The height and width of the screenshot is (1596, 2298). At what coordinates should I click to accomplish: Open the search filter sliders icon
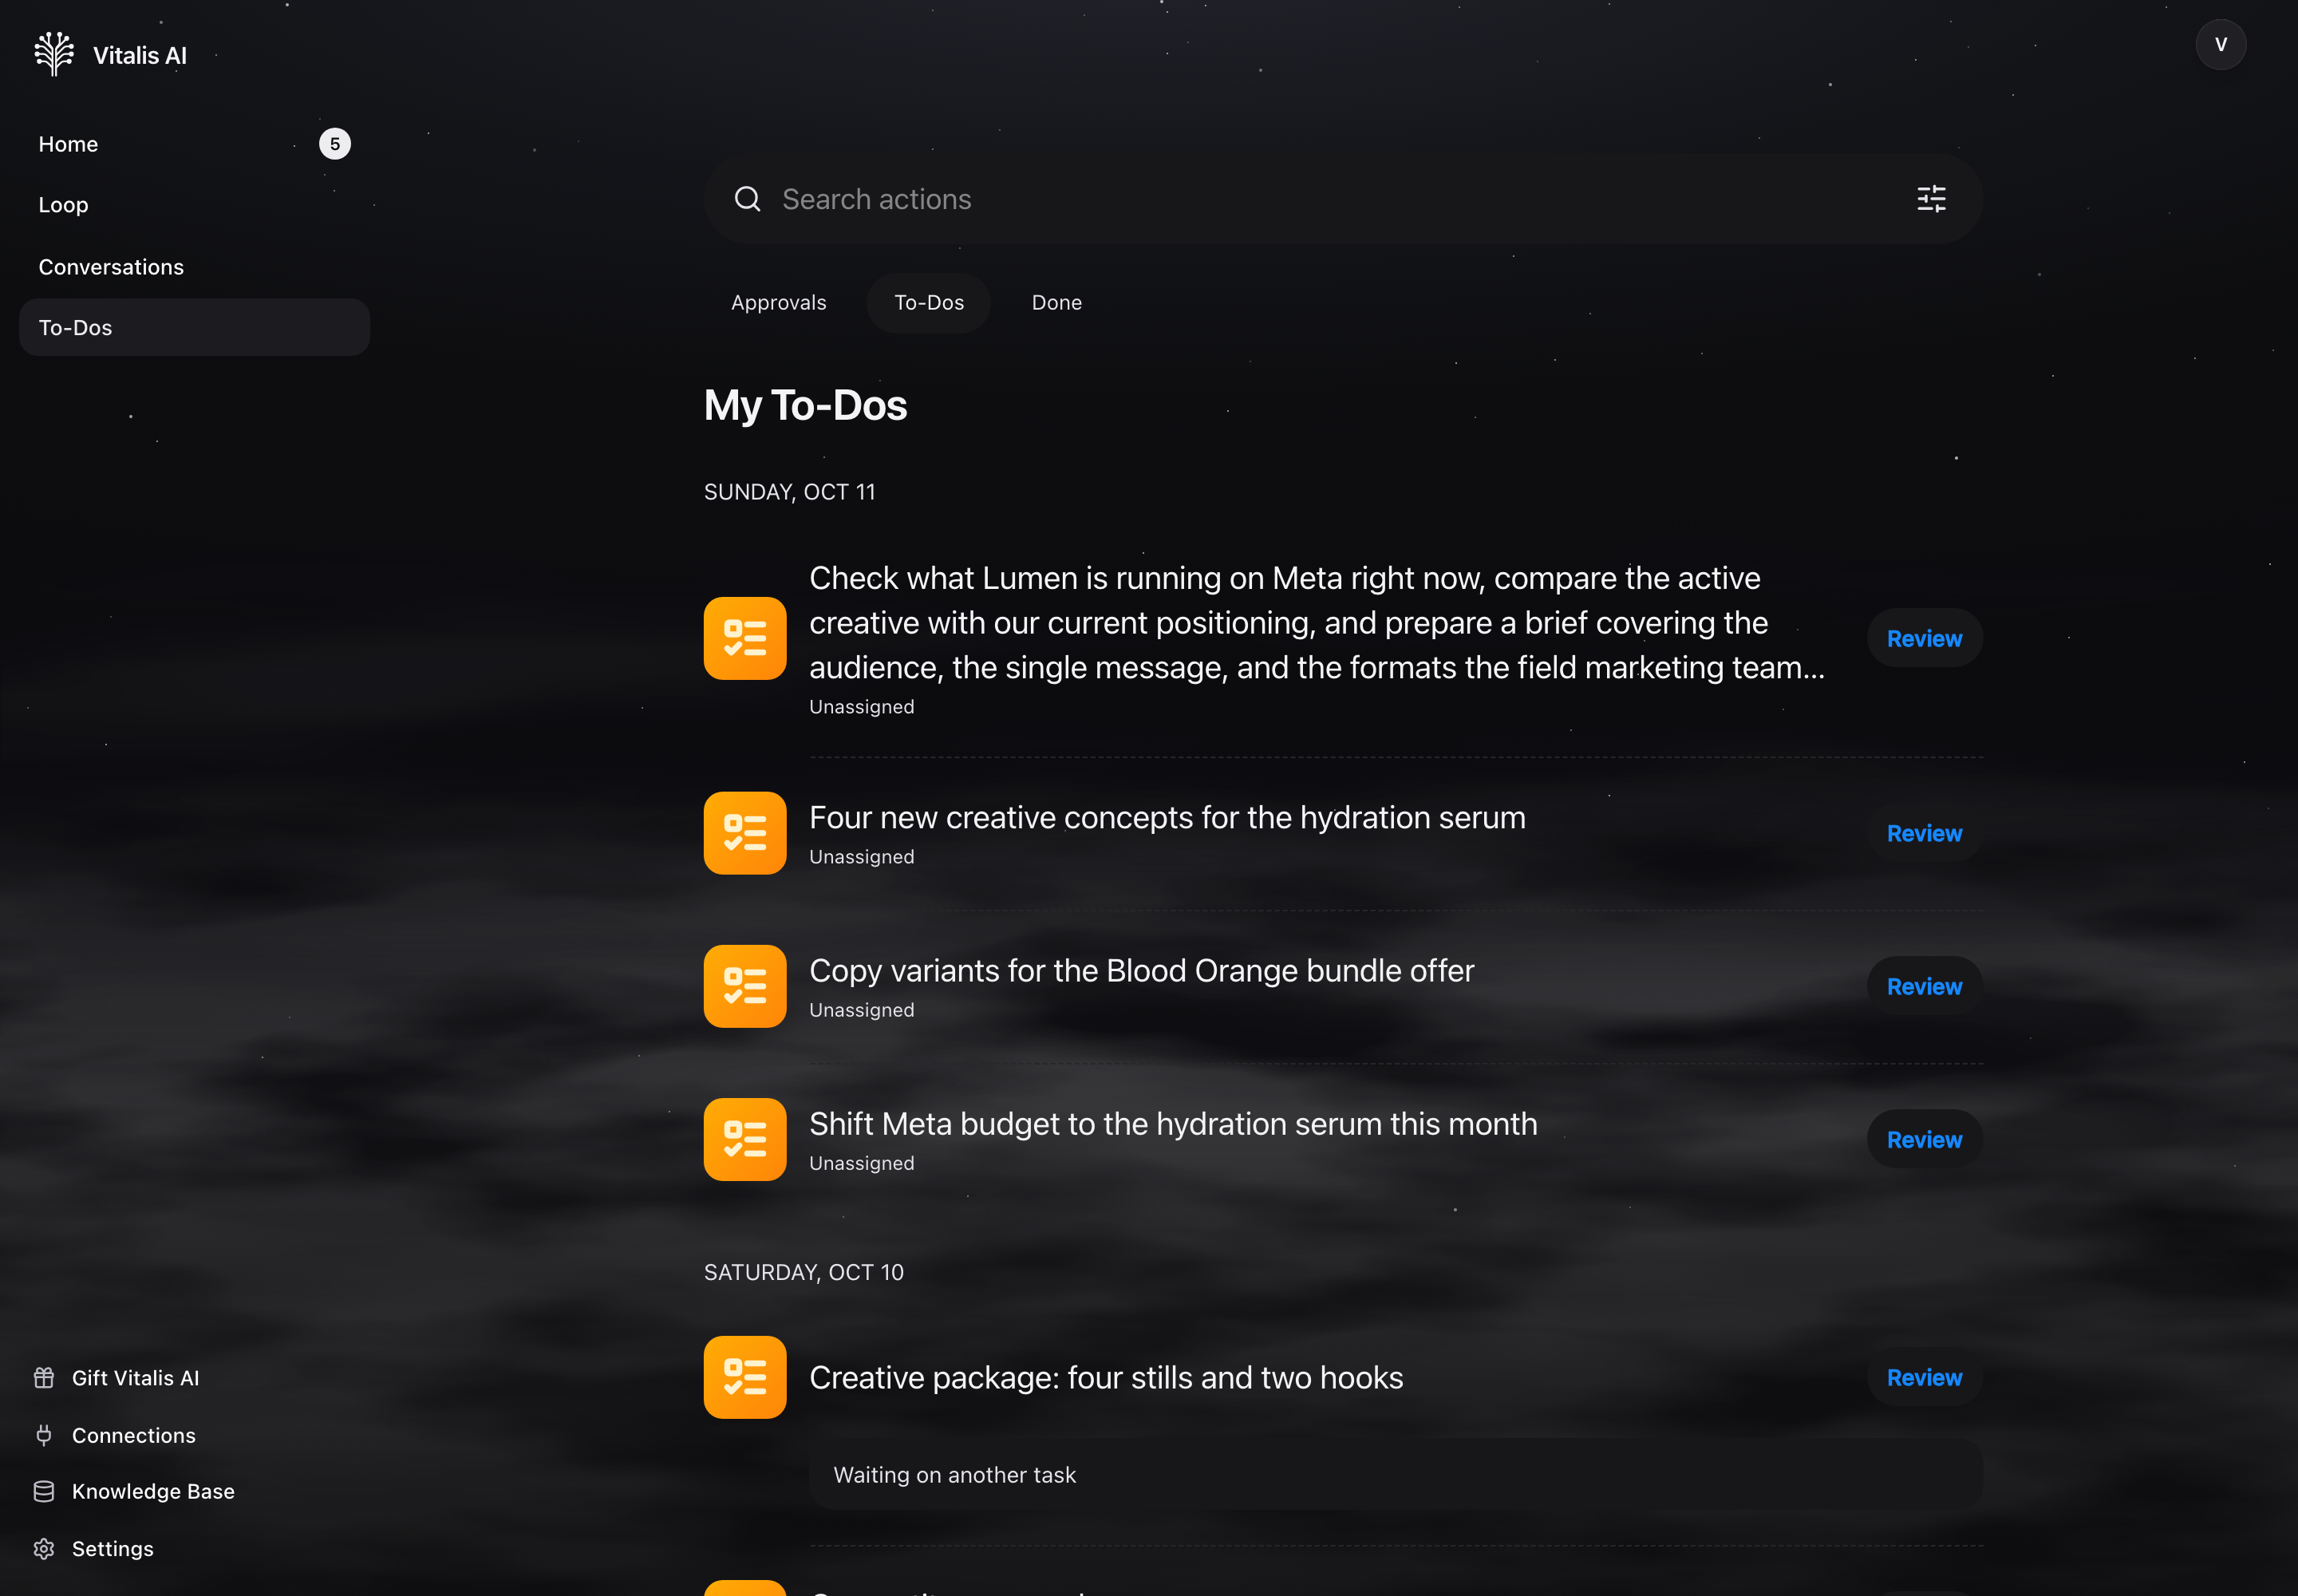point(1931,199)
